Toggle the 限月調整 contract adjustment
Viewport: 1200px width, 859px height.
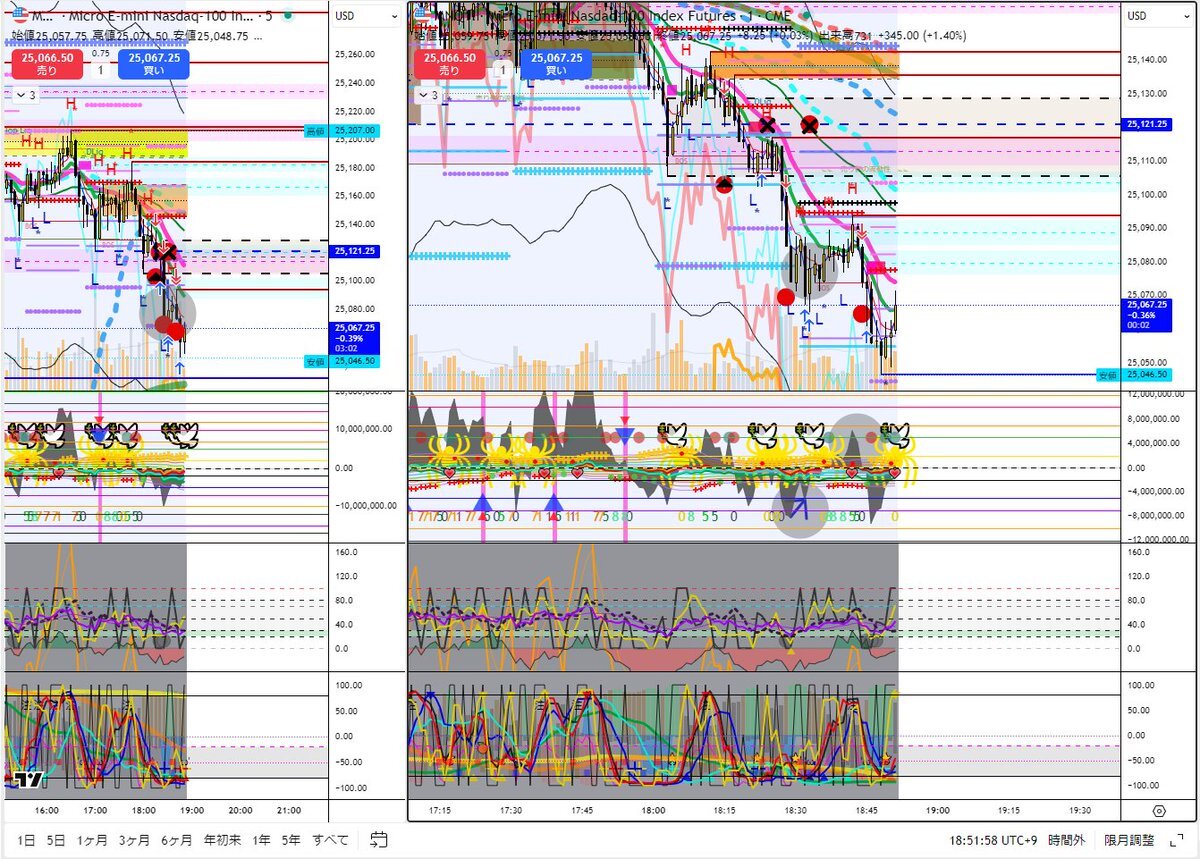(1128, 840)
